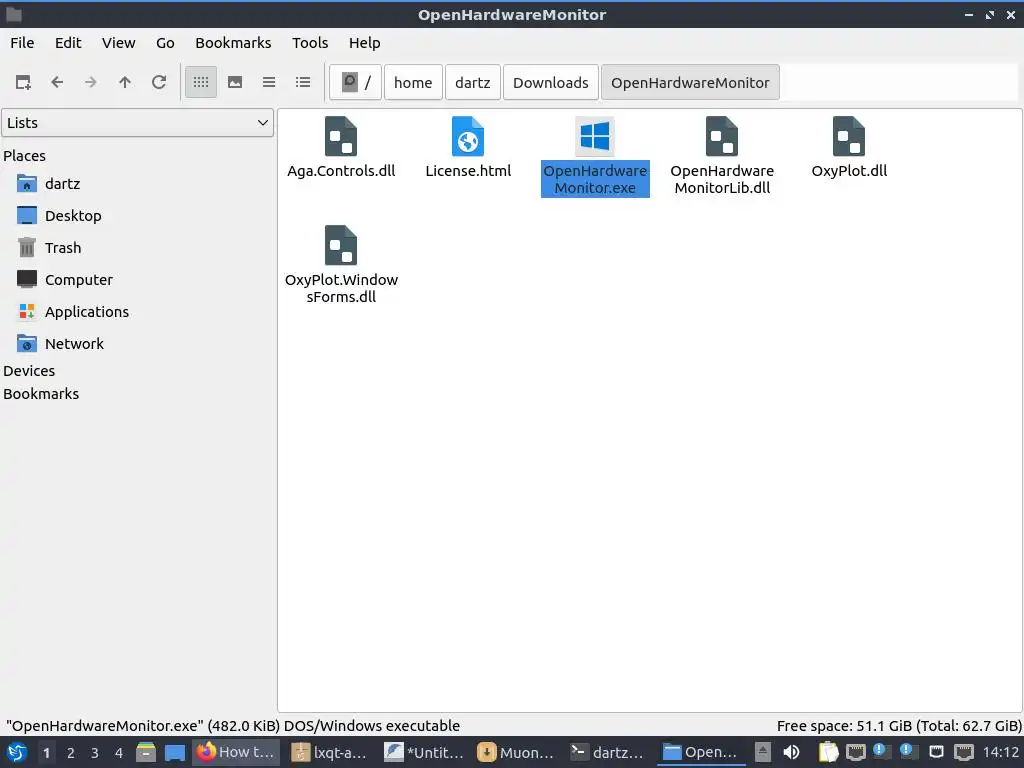Switch to compact list view
1024x768 pixels.
click(x=269, y=82)
